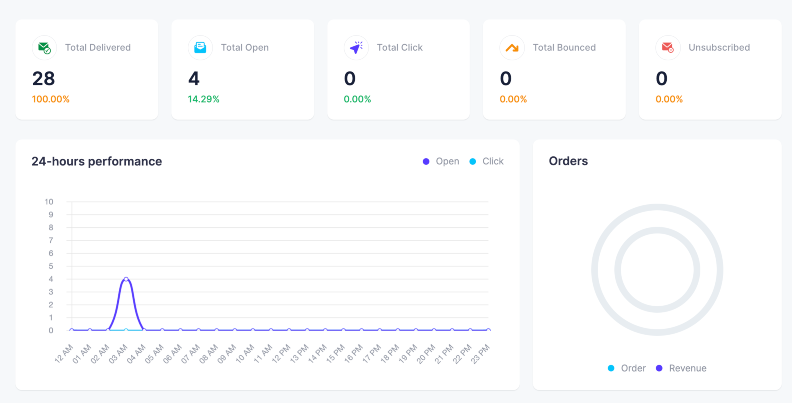Click the 24-hours performance heading
792x403 pixels.
[x=96, y=161]
